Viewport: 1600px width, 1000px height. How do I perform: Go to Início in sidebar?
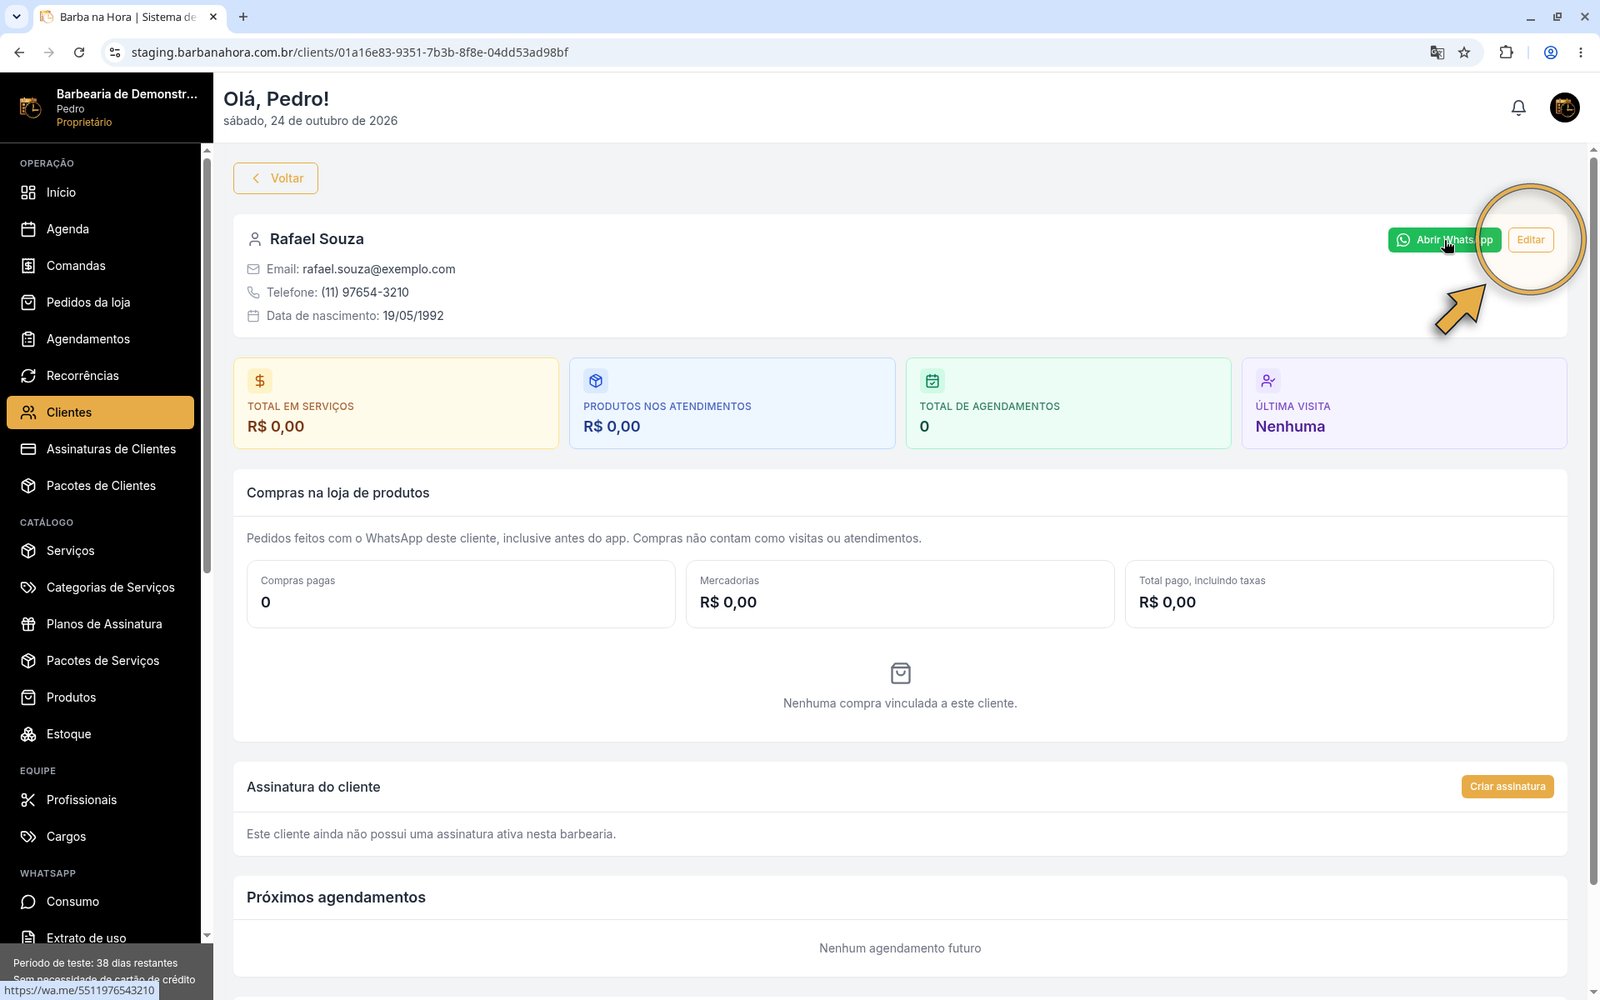coord(100,192)
